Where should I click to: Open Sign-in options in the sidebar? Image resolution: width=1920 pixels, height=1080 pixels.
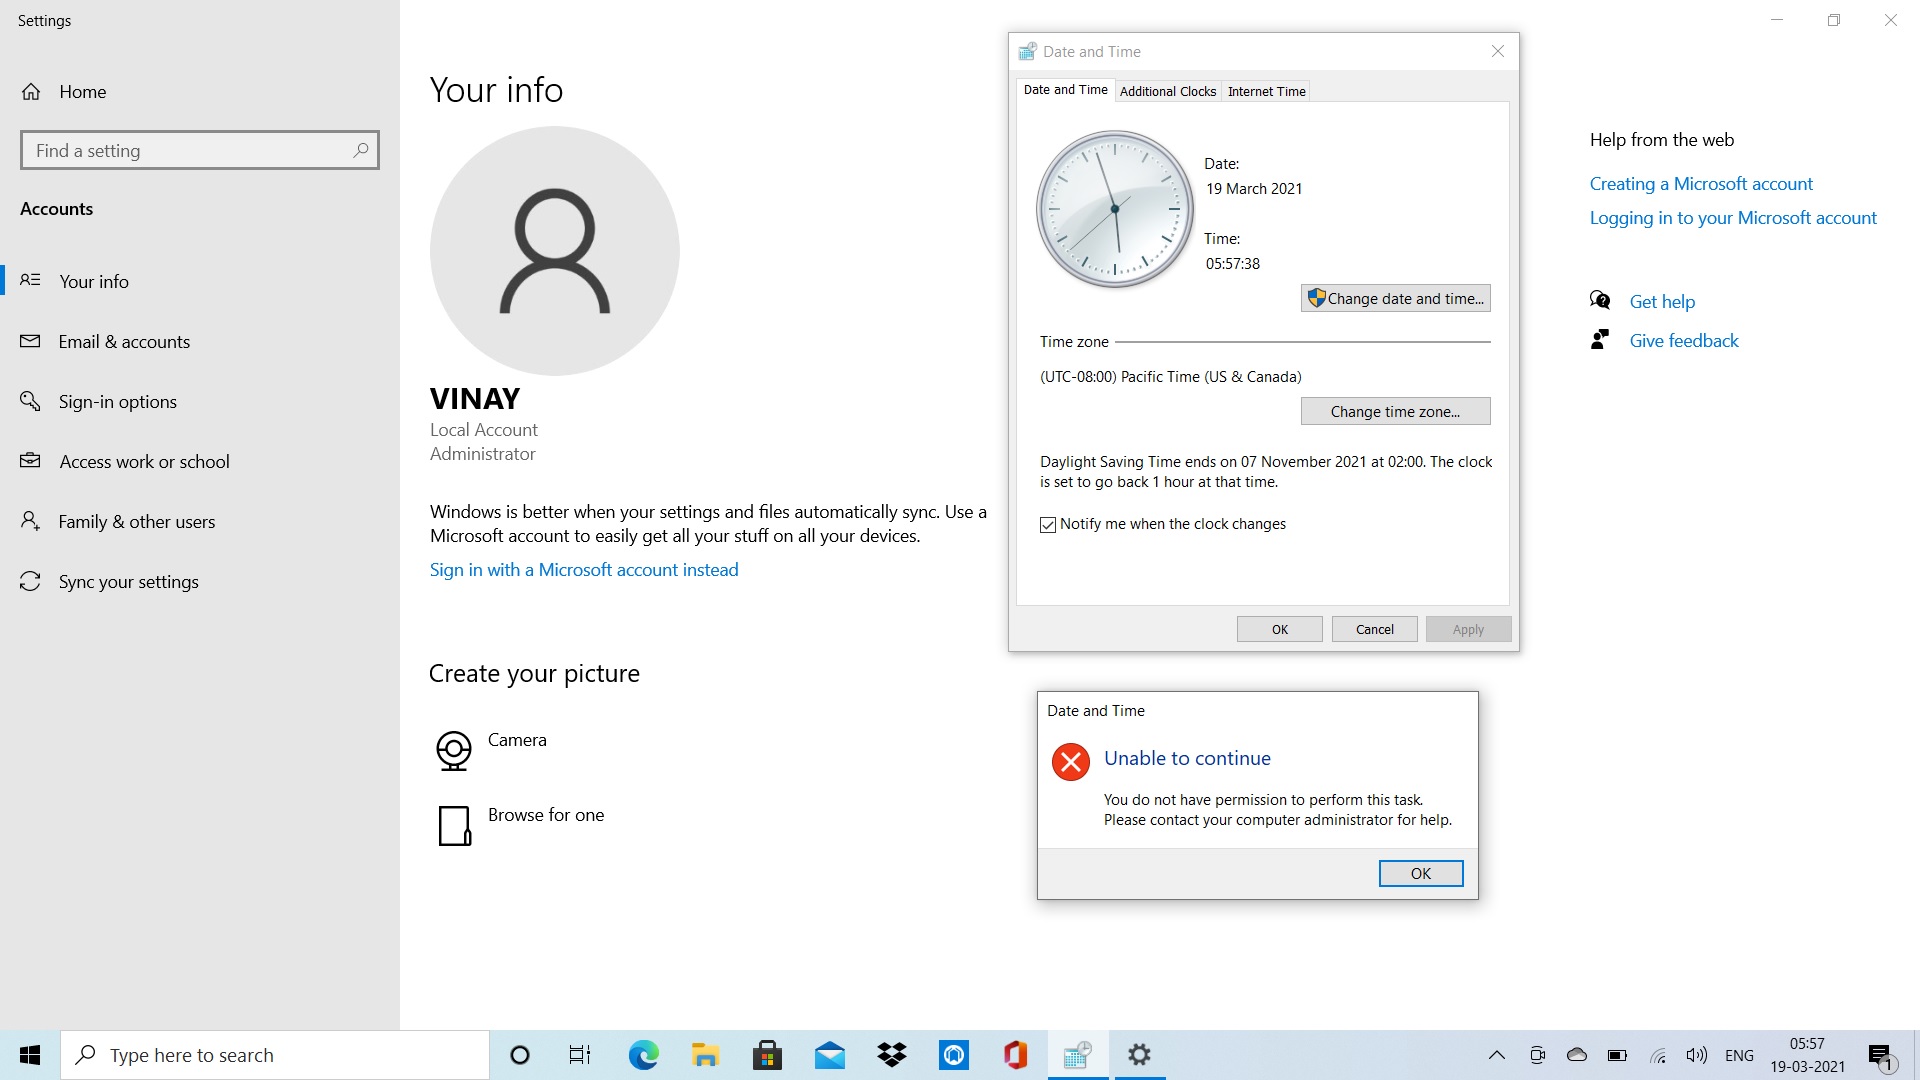click(116, 401)
